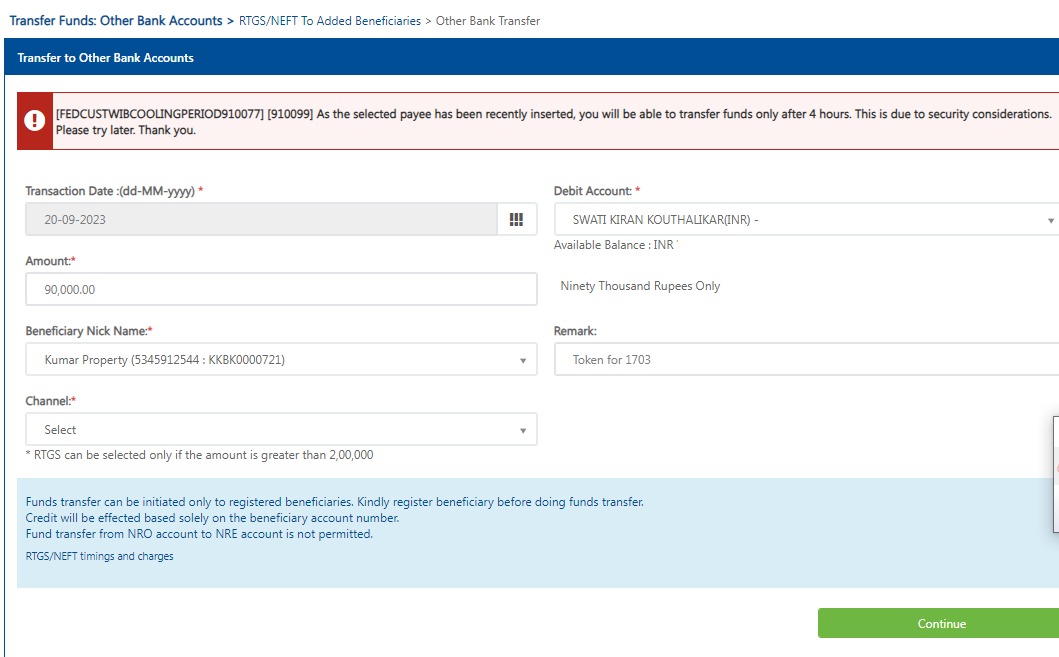The height and width of the screenshot is (657, 1059).
Task: Click the Transfer to Other Bank Accounts header
Action: 106,58
